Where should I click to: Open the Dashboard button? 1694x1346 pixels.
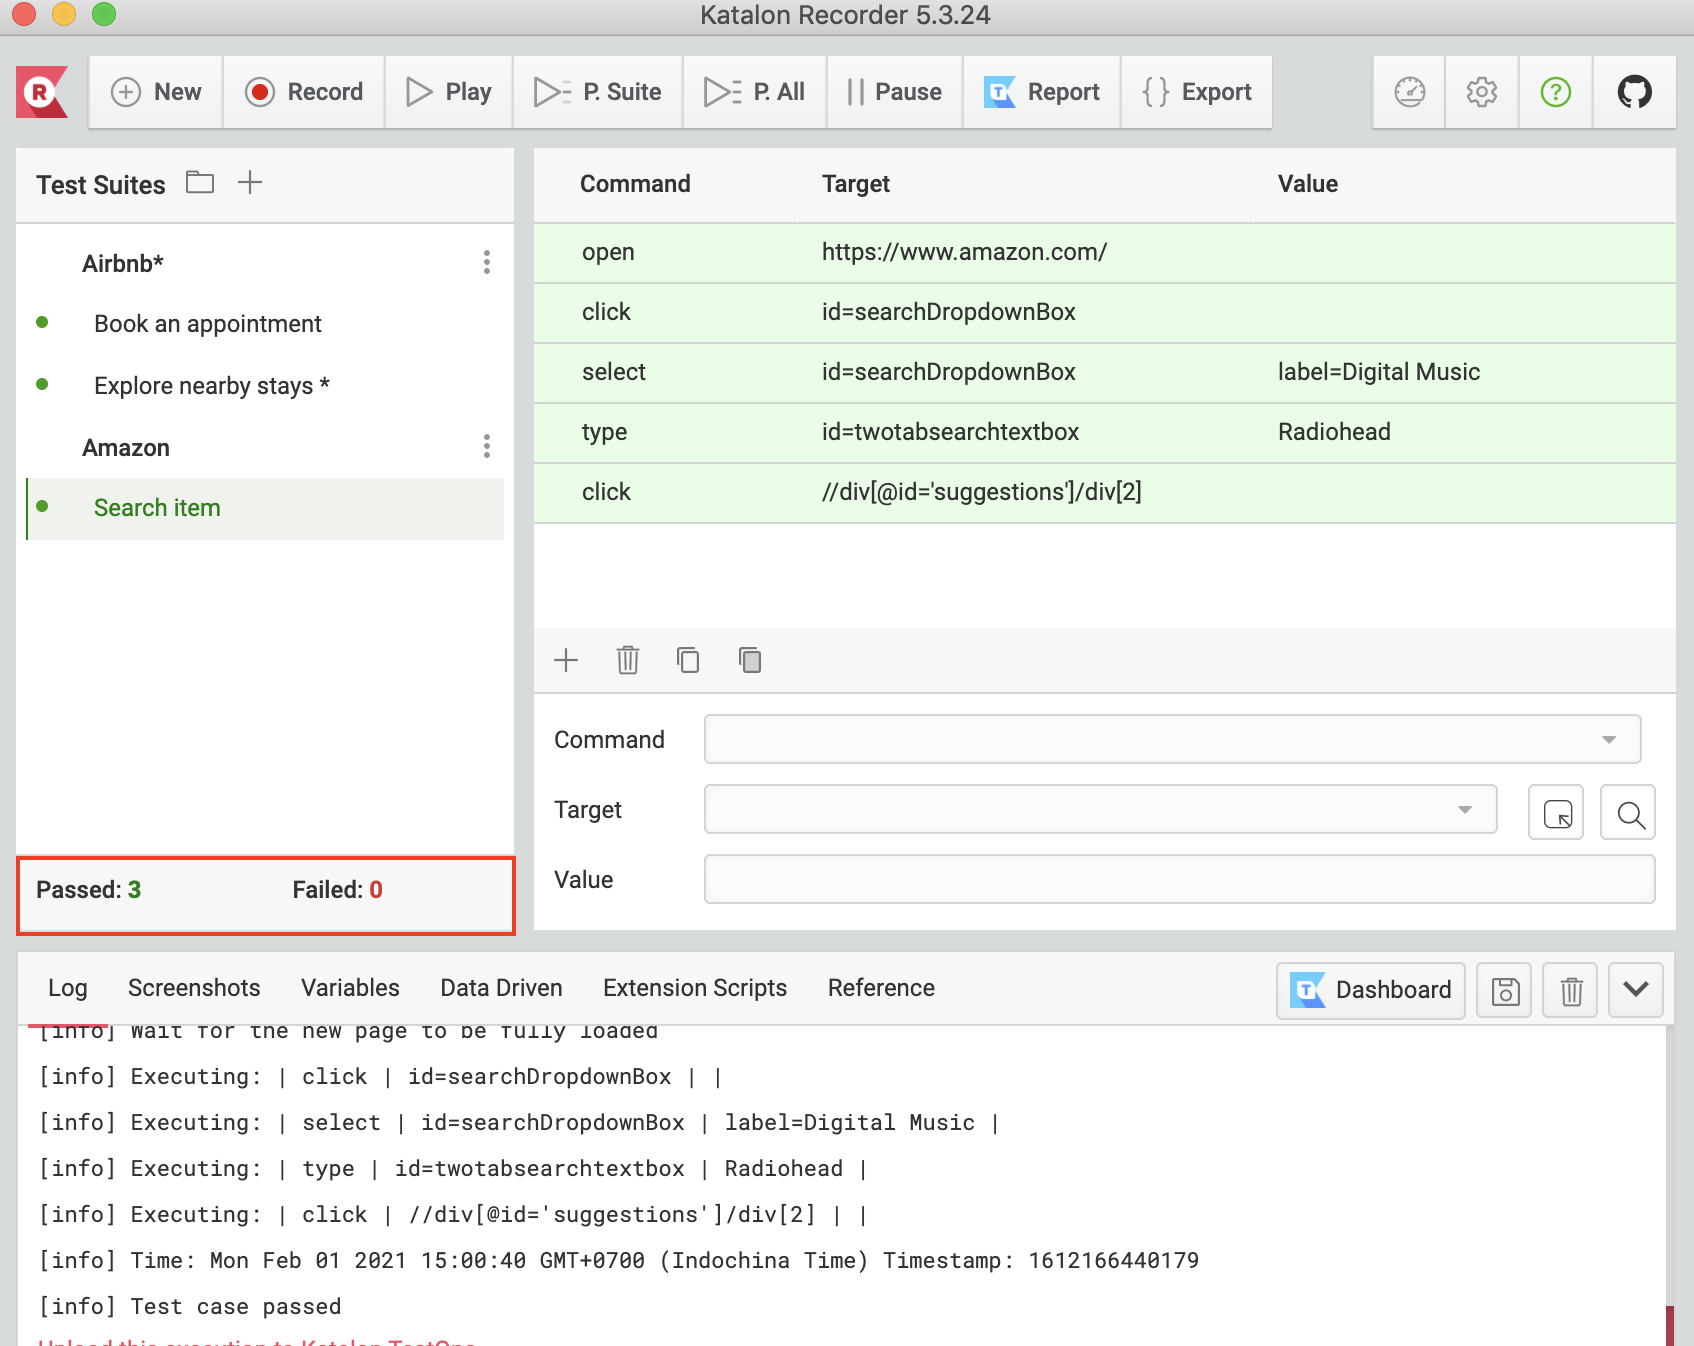tap(1371, 990)
